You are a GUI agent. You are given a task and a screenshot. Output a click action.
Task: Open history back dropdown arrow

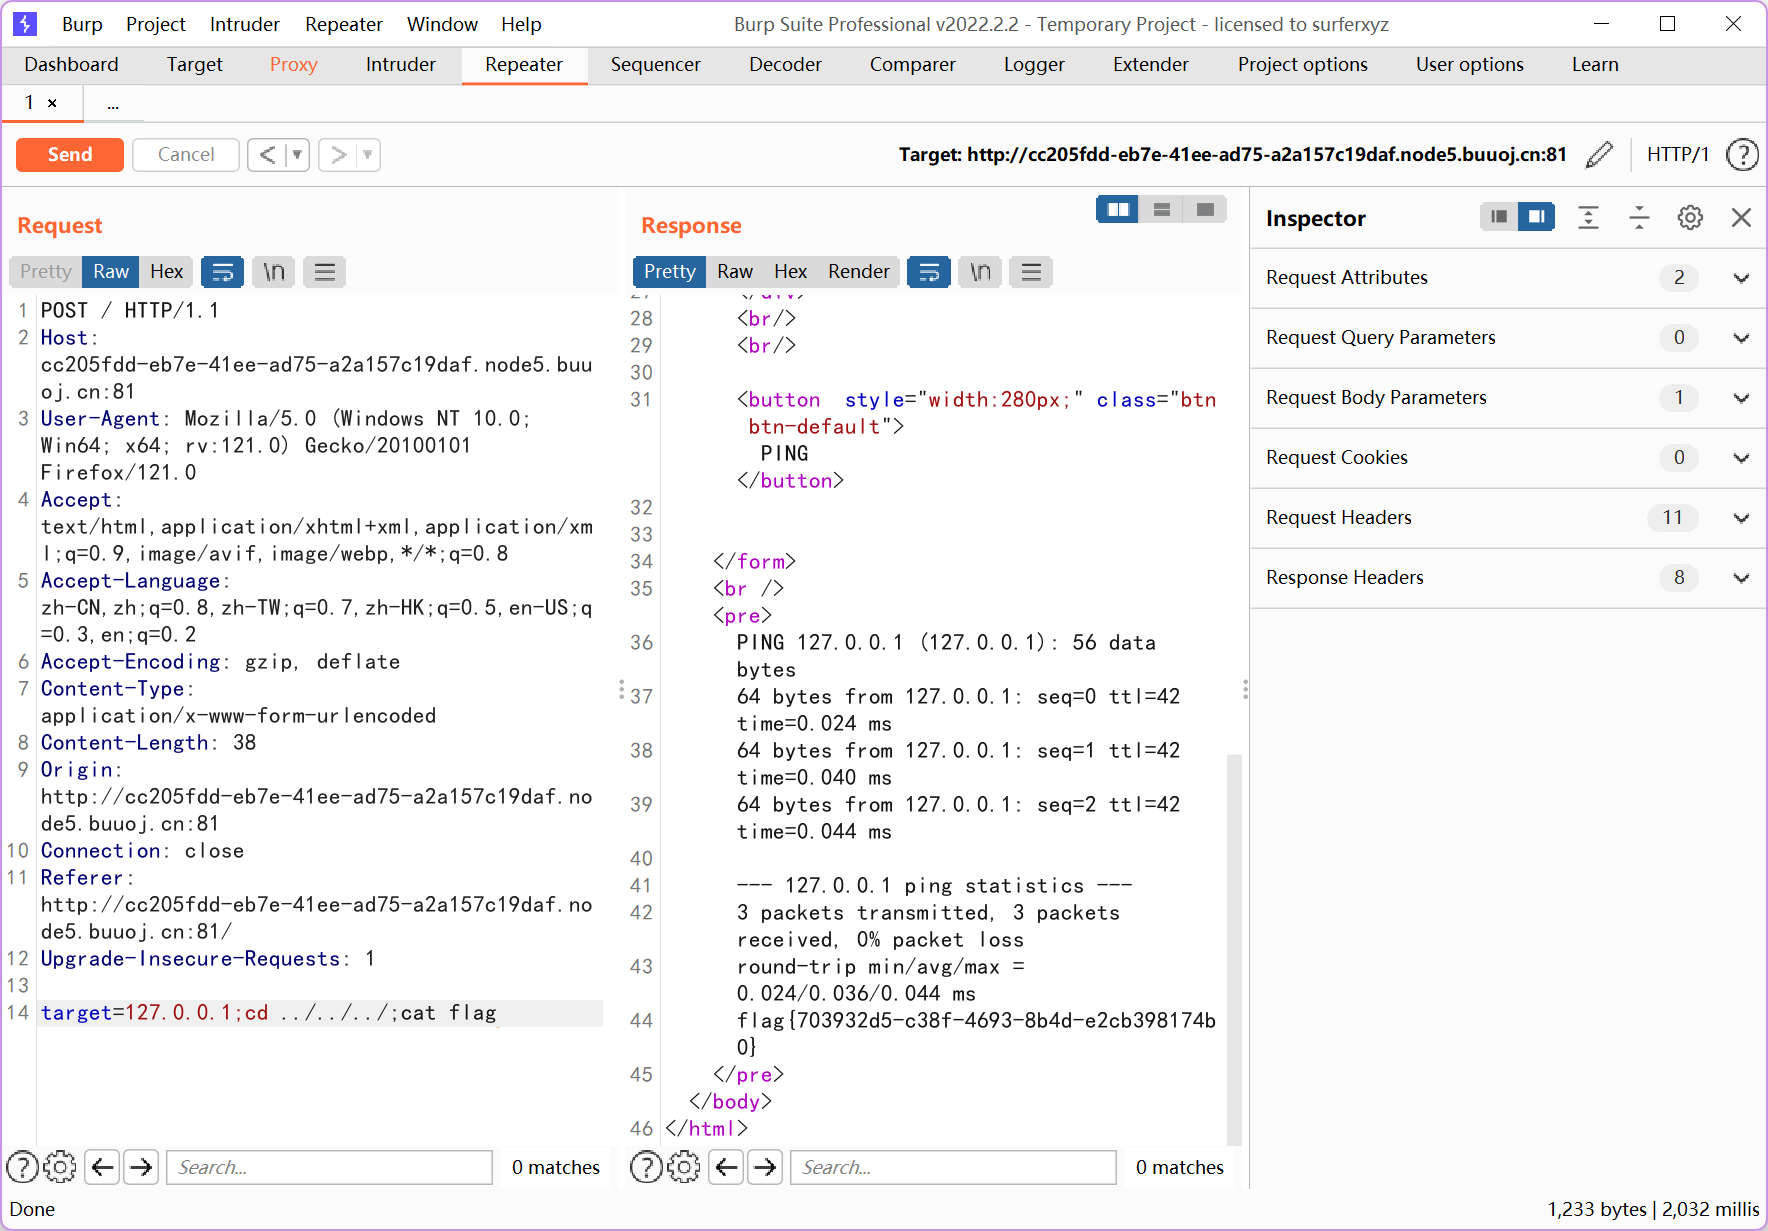point(297,155)
